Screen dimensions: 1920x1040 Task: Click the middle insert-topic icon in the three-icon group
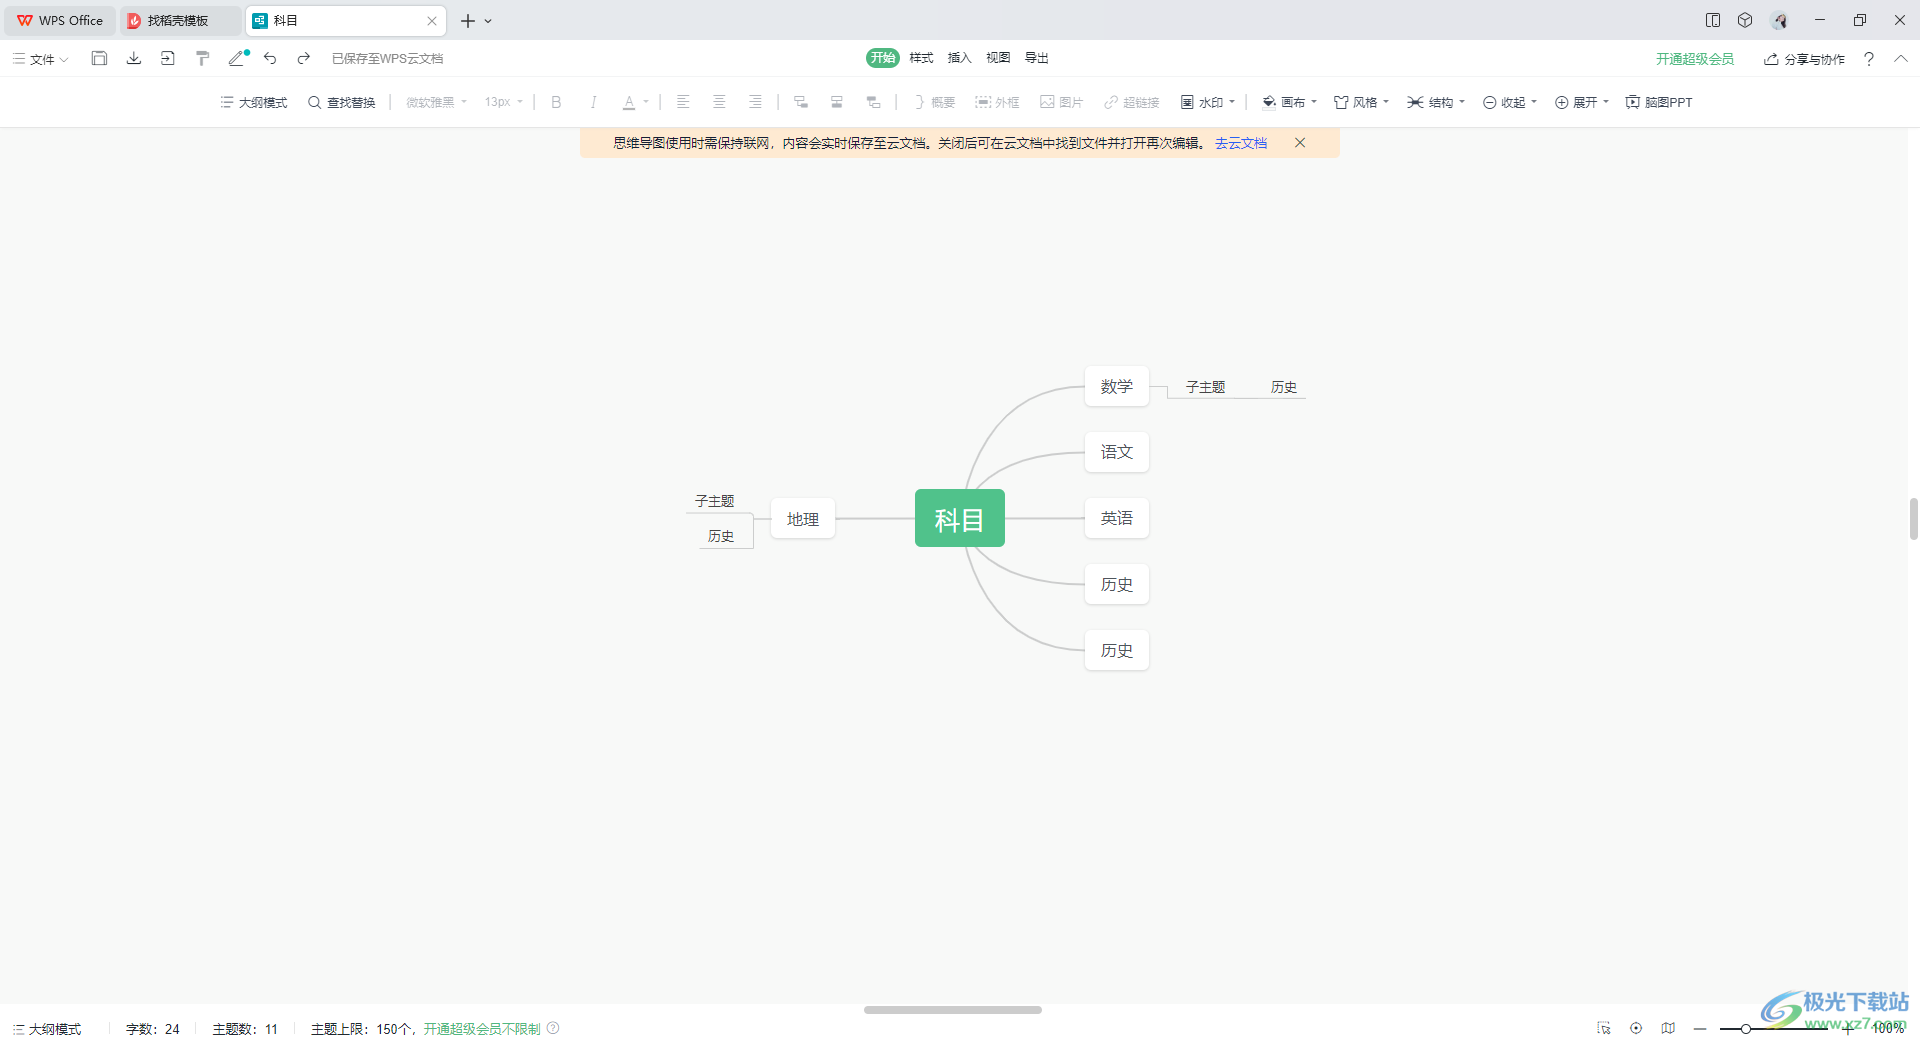(x=837, y=102)
